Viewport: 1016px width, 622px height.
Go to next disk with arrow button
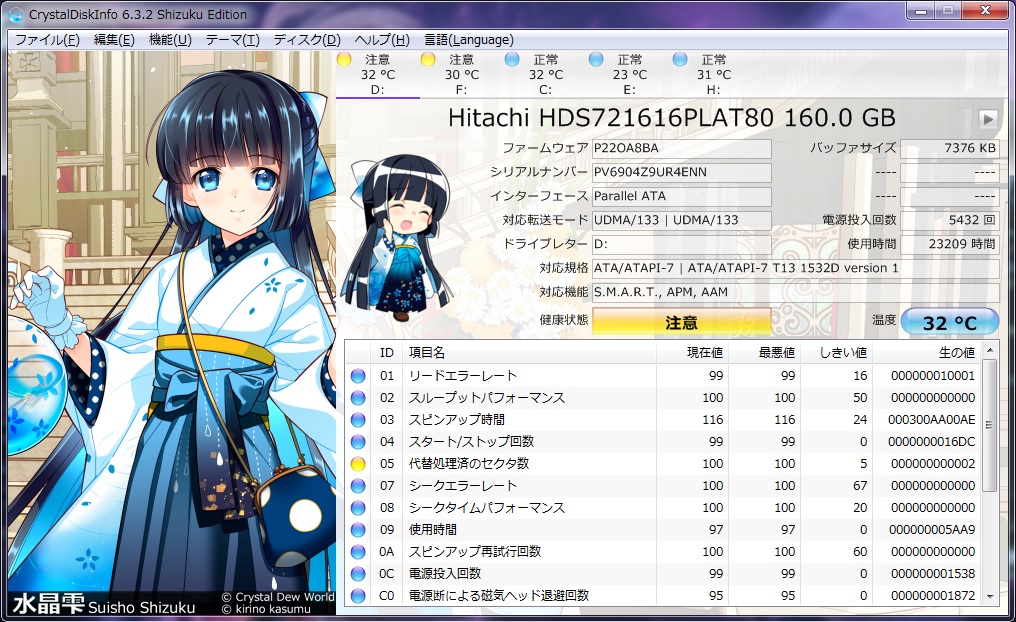tap(987, 119)
